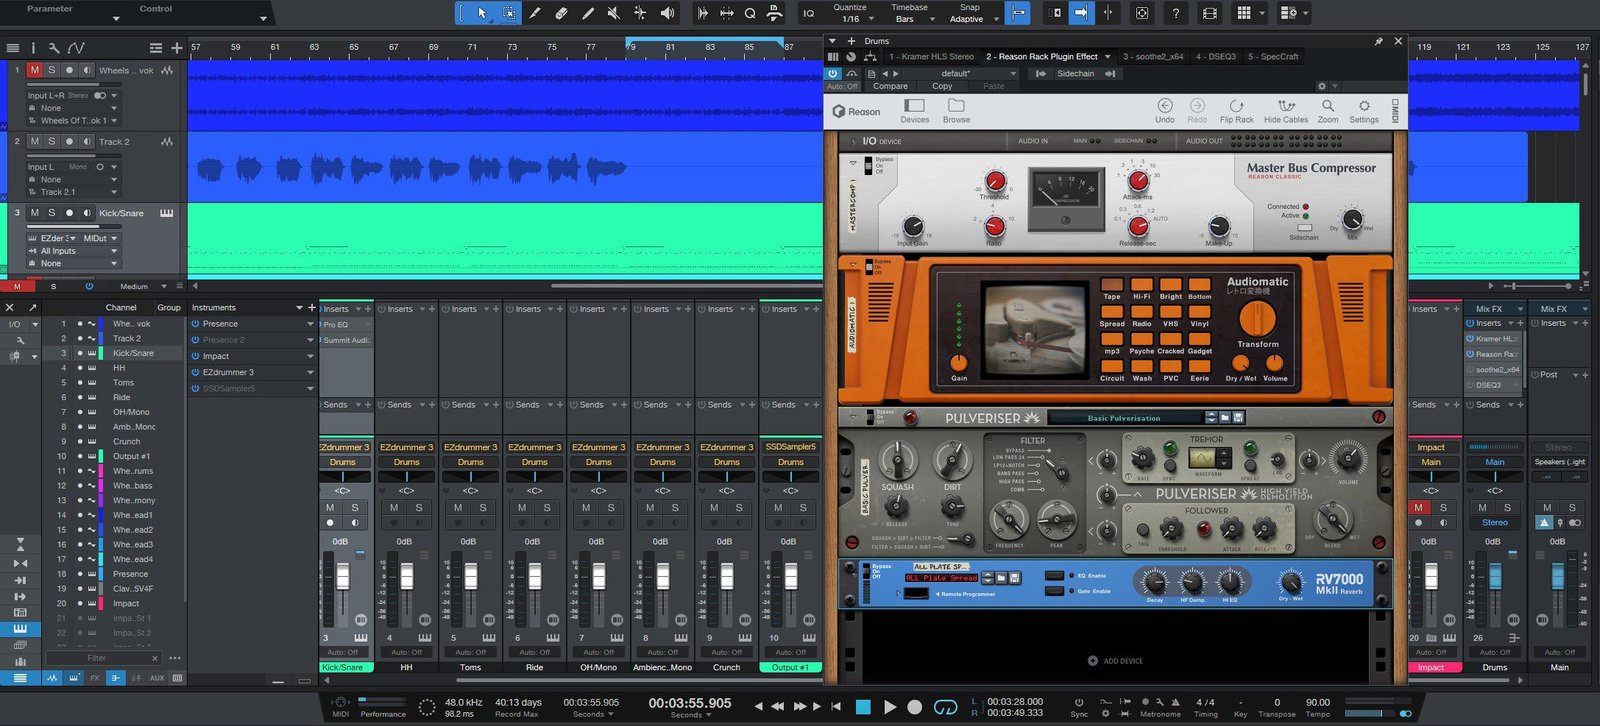Toggle Loop active in transport
Screen dimensions: 1600x726
pyautogui.click(x=945, y=706)
